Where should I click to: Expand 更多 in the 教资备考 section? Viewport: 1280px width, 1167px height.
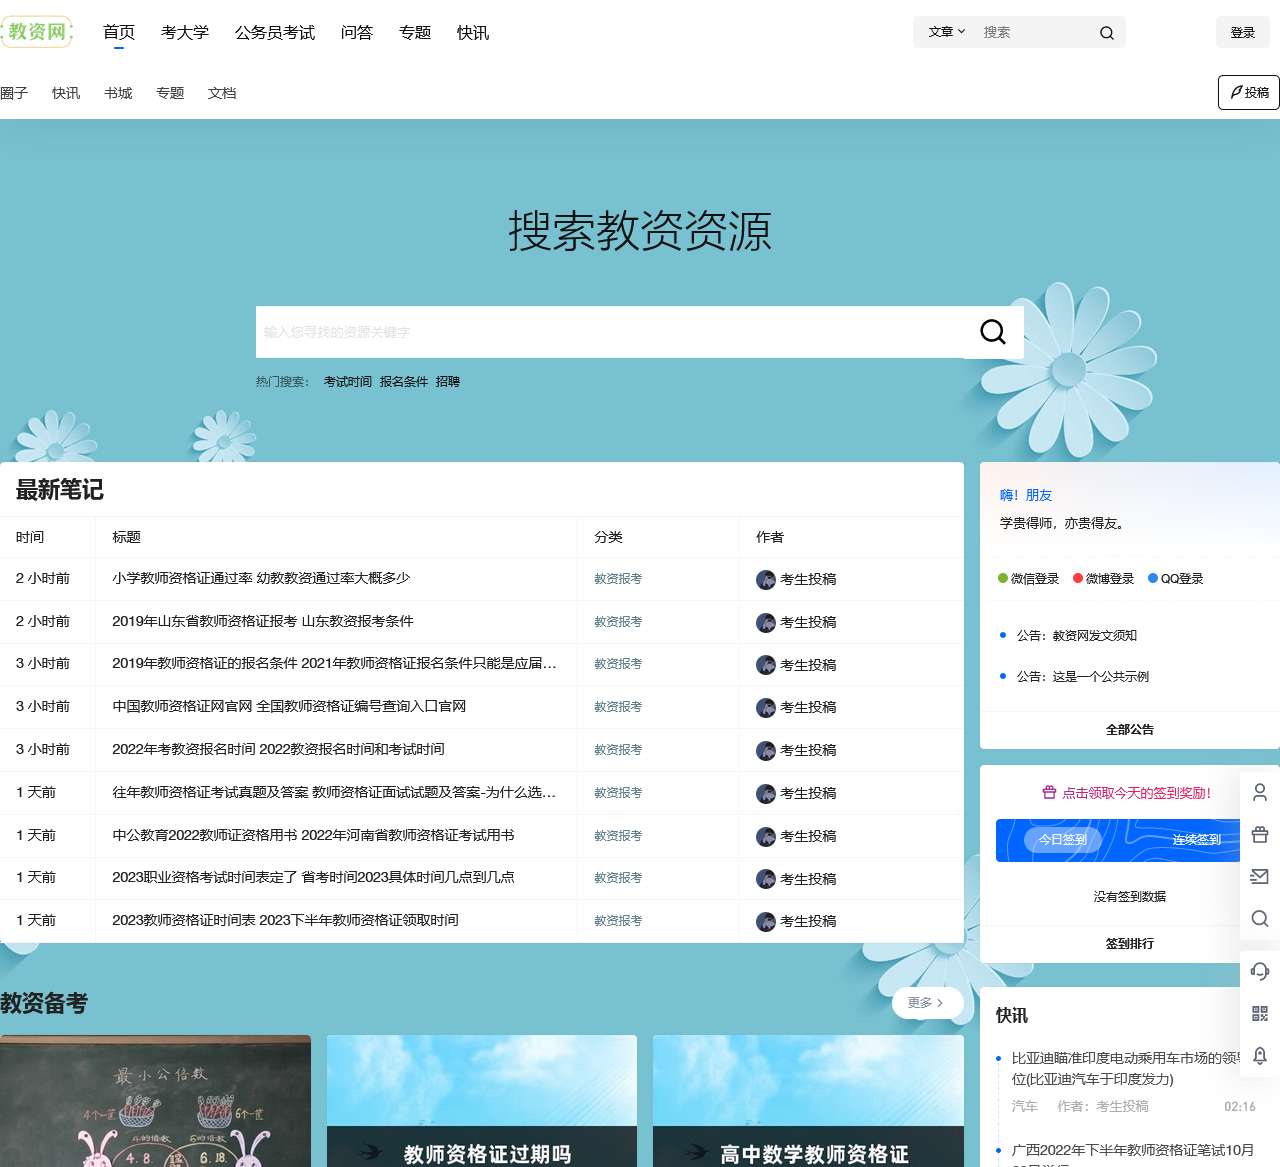[x=926, y=1003]
